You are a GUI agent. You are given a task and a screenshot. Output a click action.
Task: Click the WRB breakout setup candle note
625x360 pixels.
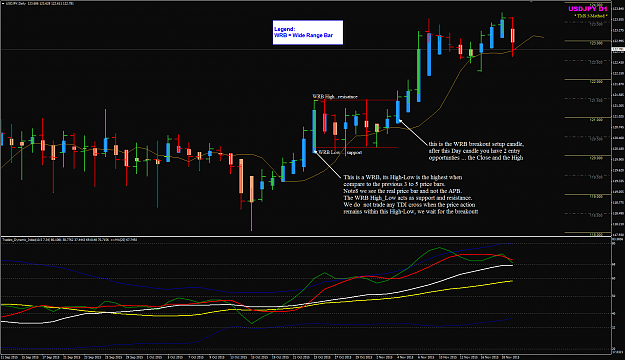click(x=476, y=151)
